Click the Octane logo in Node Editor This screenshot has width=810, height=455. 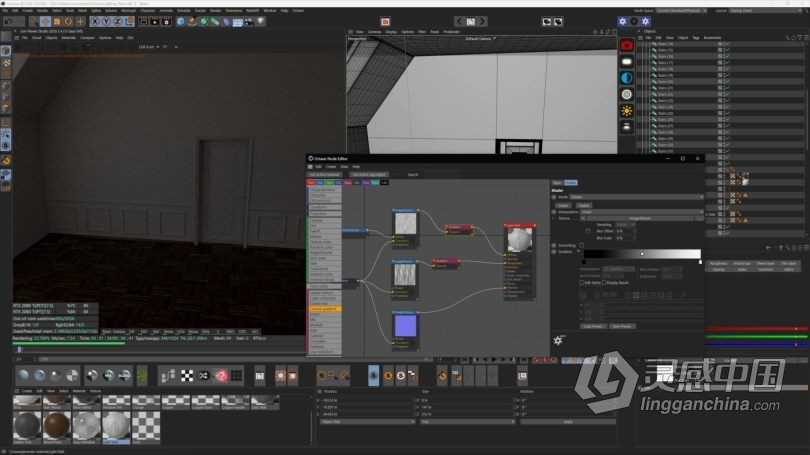558,340
